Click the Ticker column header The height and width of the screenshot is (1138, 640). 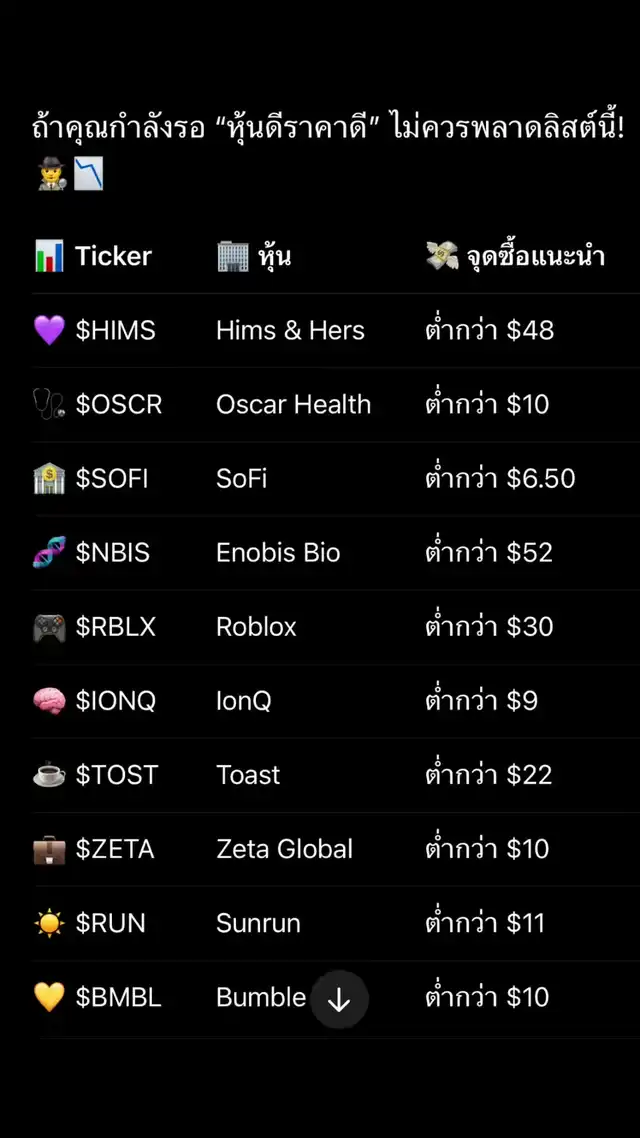[113, 256]
